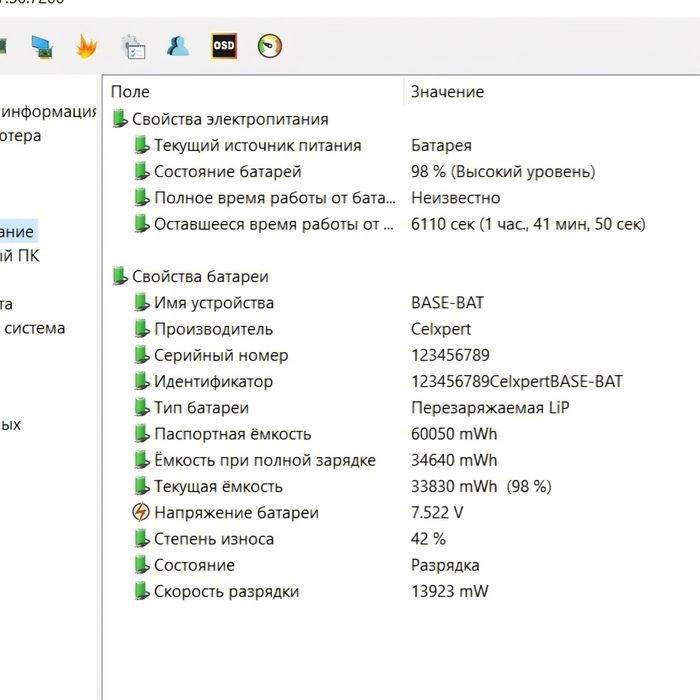Click the value Разрядка
The width and height of the screenshot is (700, 700).
click(445, 565)
